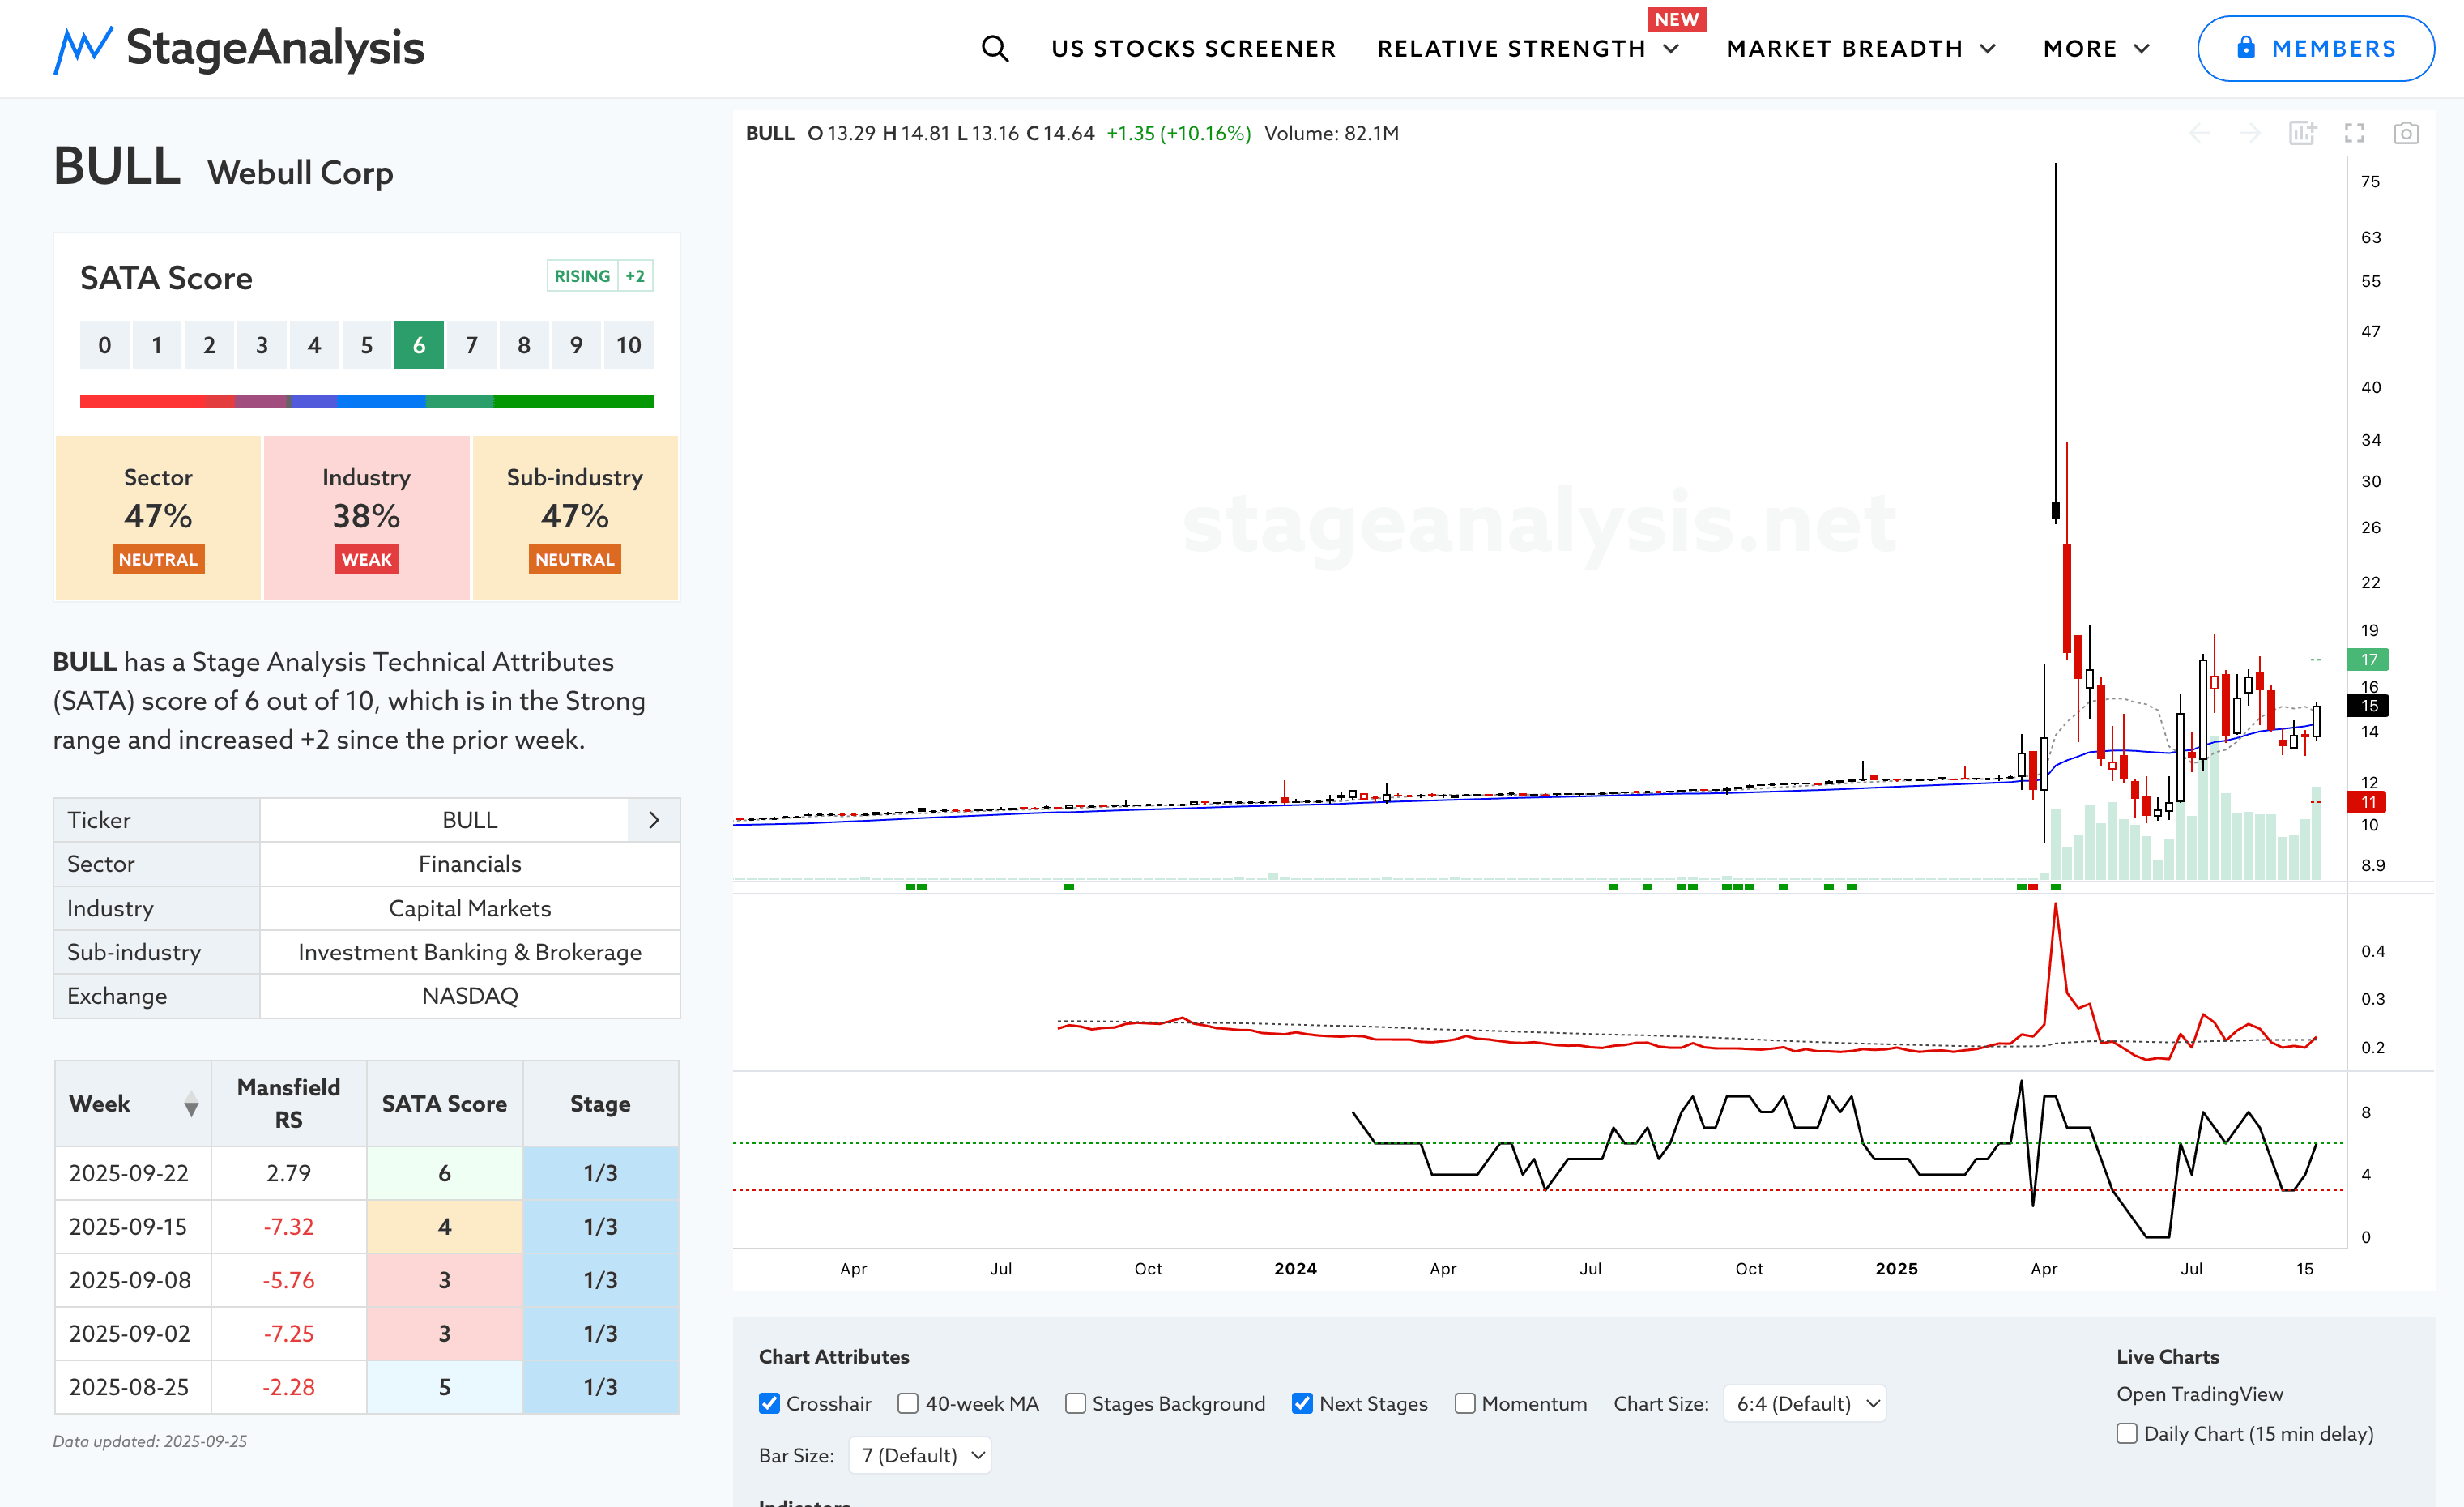This screenshot has height=1507, width=2464.
Task: Click Mansfield RS value -7.25
Action: coord(289,1334)
